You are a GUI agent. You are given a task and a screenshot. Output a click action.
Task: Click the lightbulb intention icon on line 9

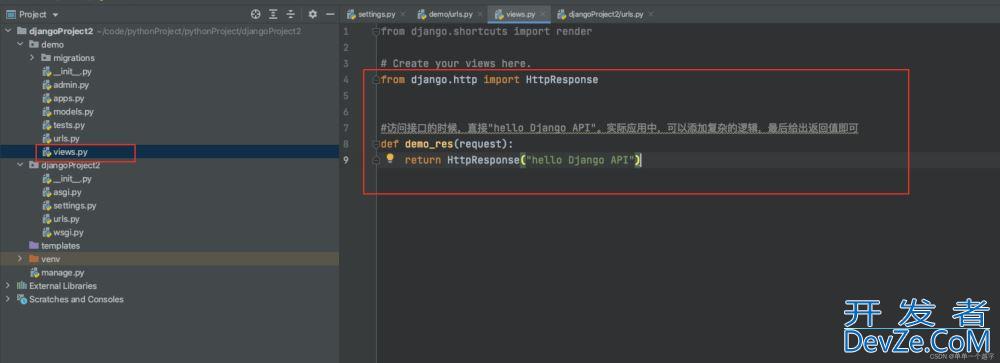coord(390,159)
